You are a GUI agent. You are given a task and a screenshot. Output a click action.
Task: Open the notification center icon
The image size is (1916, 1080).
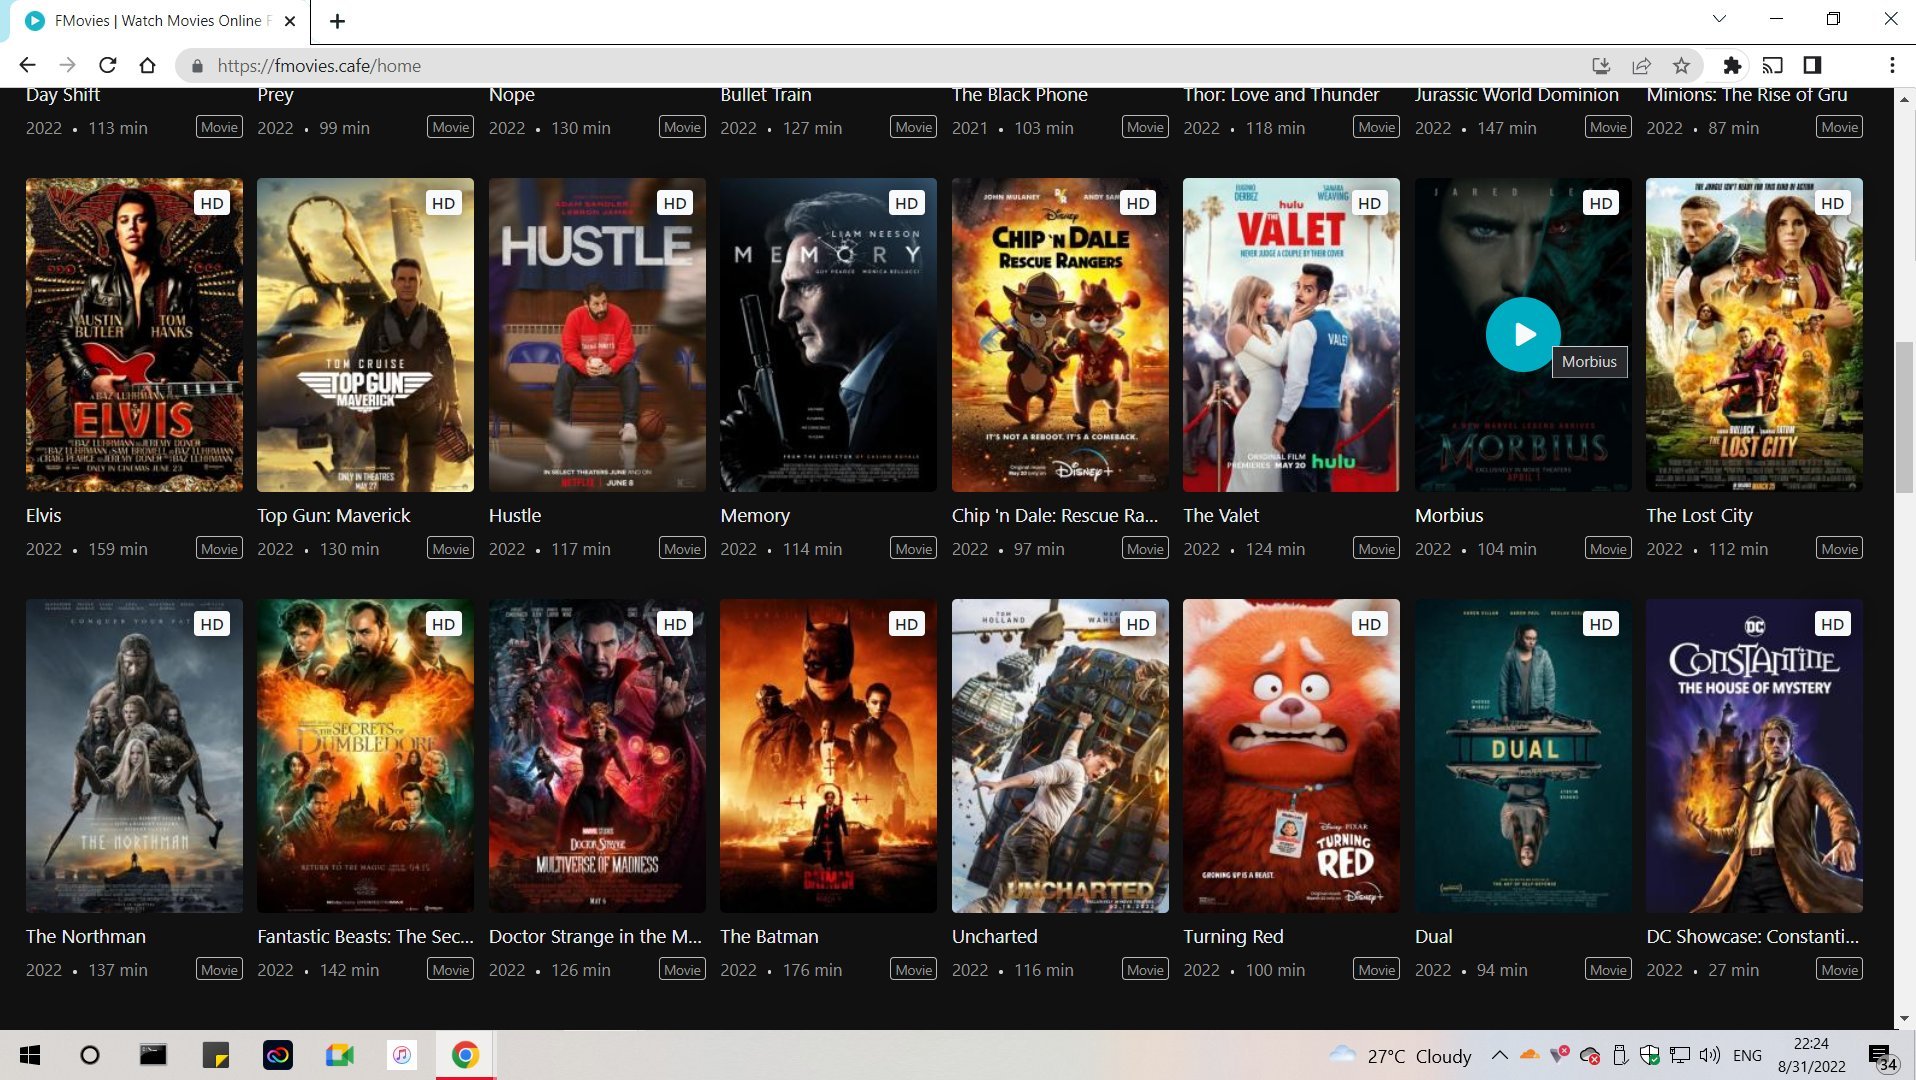point(1882,1057)
